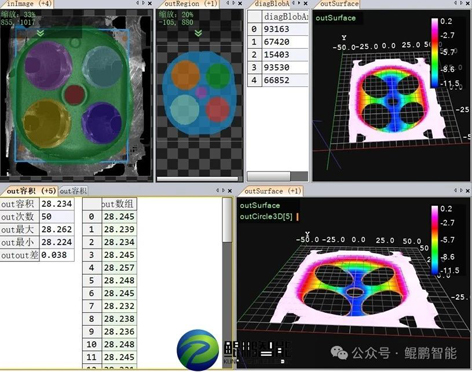Click the diagBlobArea horizontal scrollbar thumb
The height and width of the screenshot is (372, 472).
pos(269,176)
